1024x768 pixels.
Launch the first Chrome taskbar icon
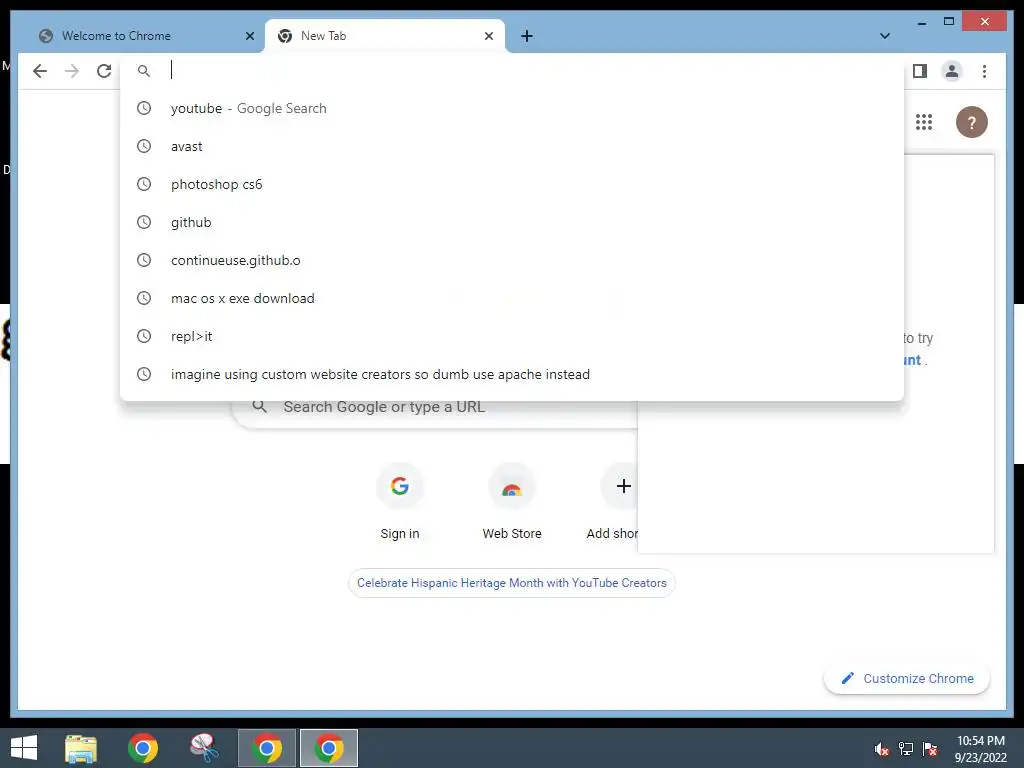point(142,748)
